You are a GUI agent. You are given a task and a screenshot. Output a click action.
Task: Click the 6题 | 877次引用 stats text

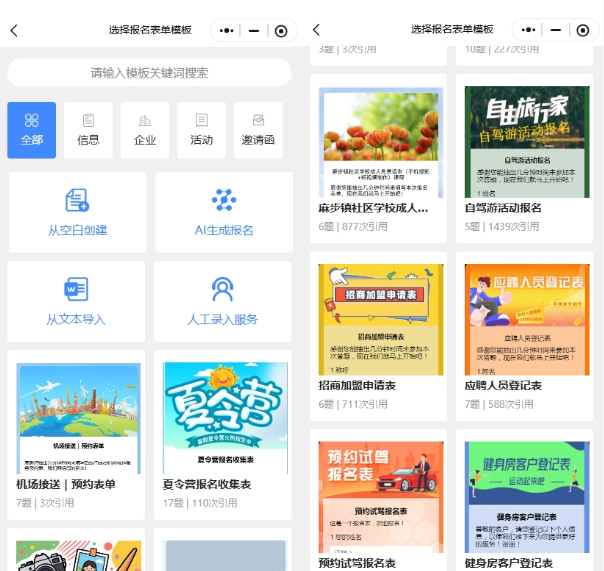click(x=353, y=227)
